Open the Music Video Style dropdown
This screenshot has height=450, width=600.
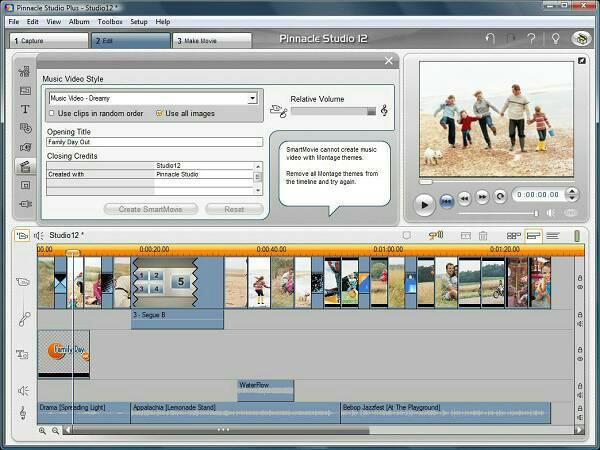[252, 99]
